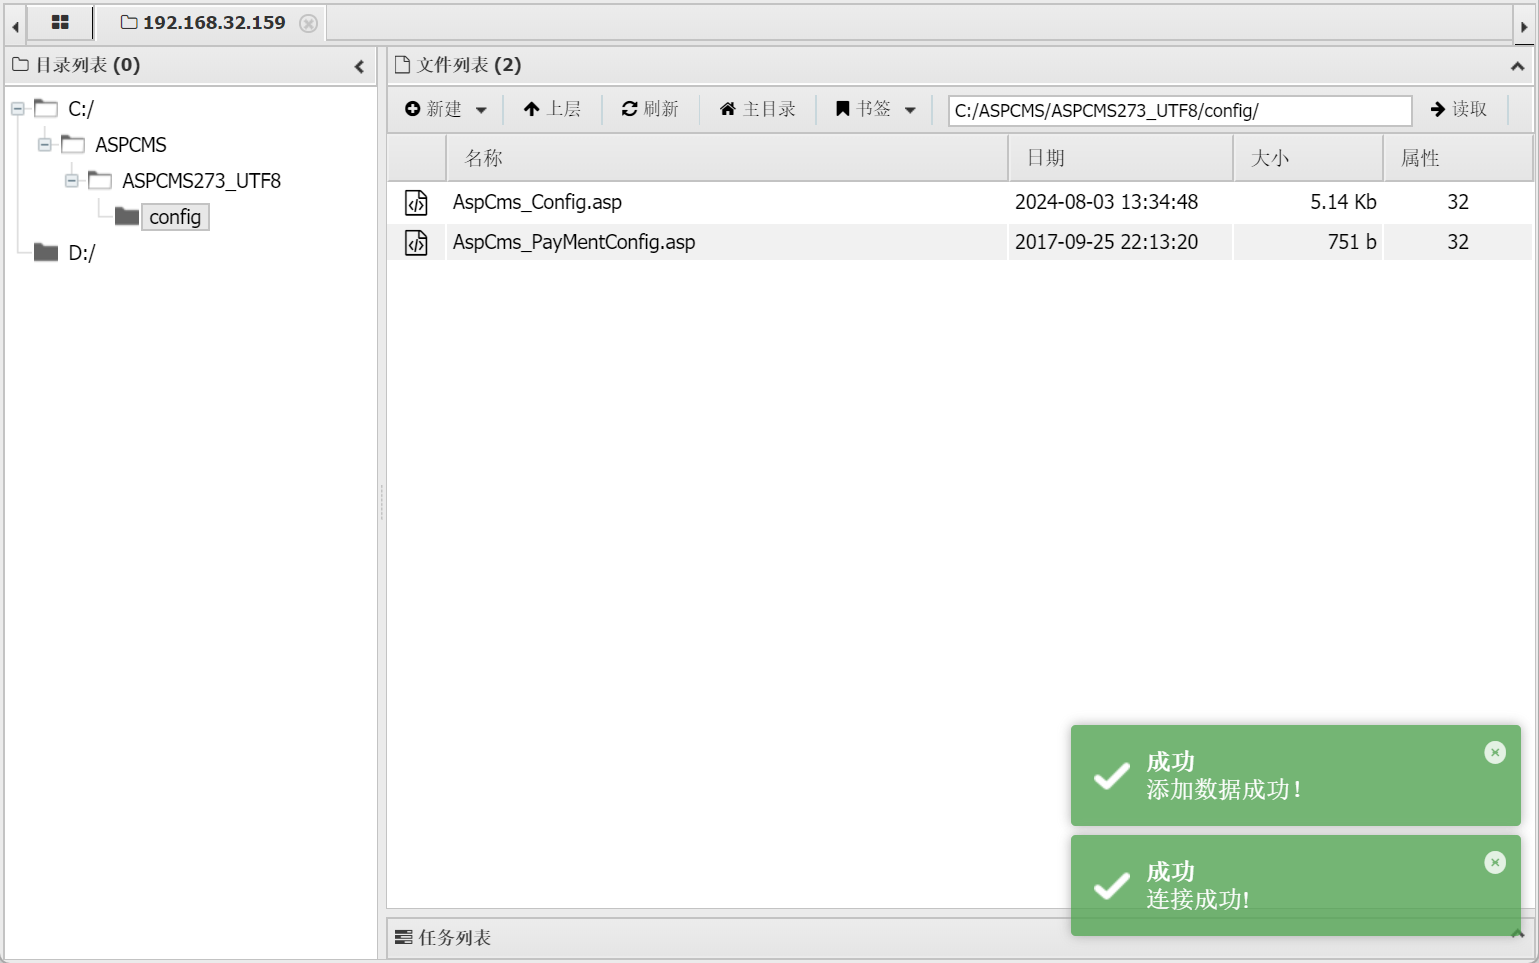Viewport: 1539px width, 963px height.
Task: Click the 添加数据成功 success toast
Action: coord(1295,775)
